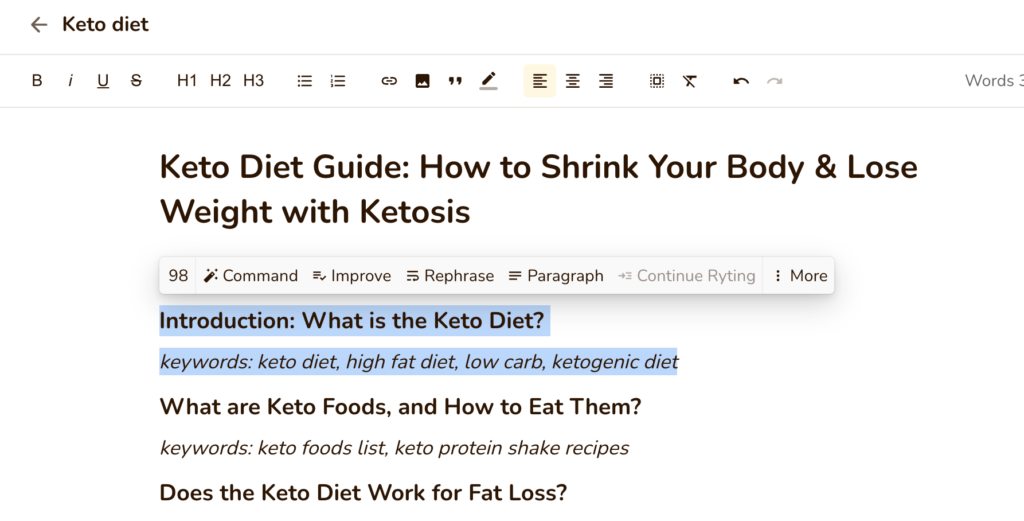Choose Rephrase in the floating toolbar
This screenshot has width=1024, height=521.
pos(450,276)
